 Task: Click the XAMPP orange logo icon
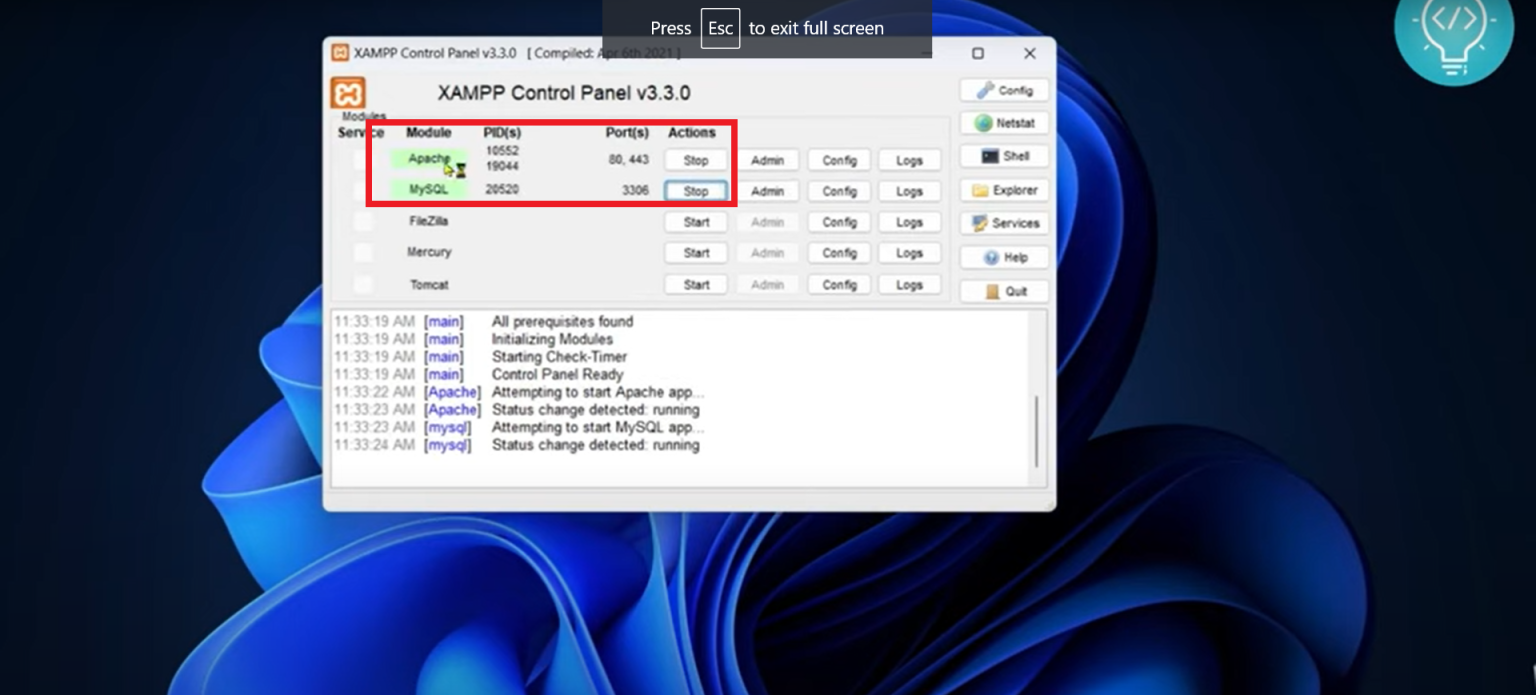[x=347, y=93]
